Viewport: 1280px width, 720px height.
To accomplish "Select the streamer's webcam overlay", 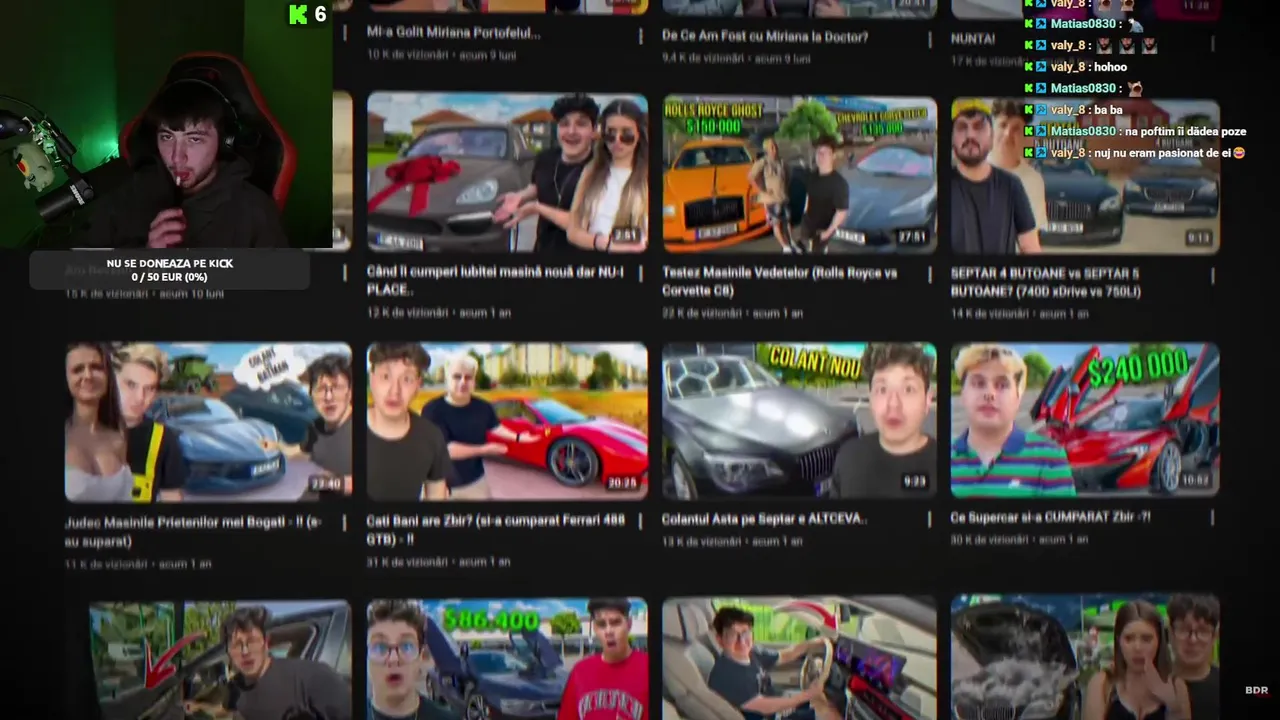I will coord(166,124).
